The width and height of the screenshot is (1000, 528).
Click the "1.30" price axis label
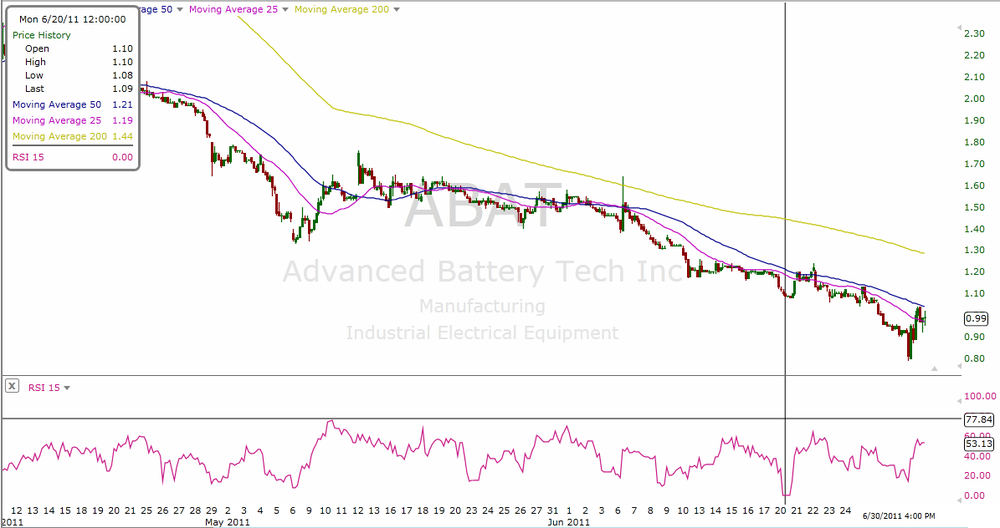tap(974, 250)
